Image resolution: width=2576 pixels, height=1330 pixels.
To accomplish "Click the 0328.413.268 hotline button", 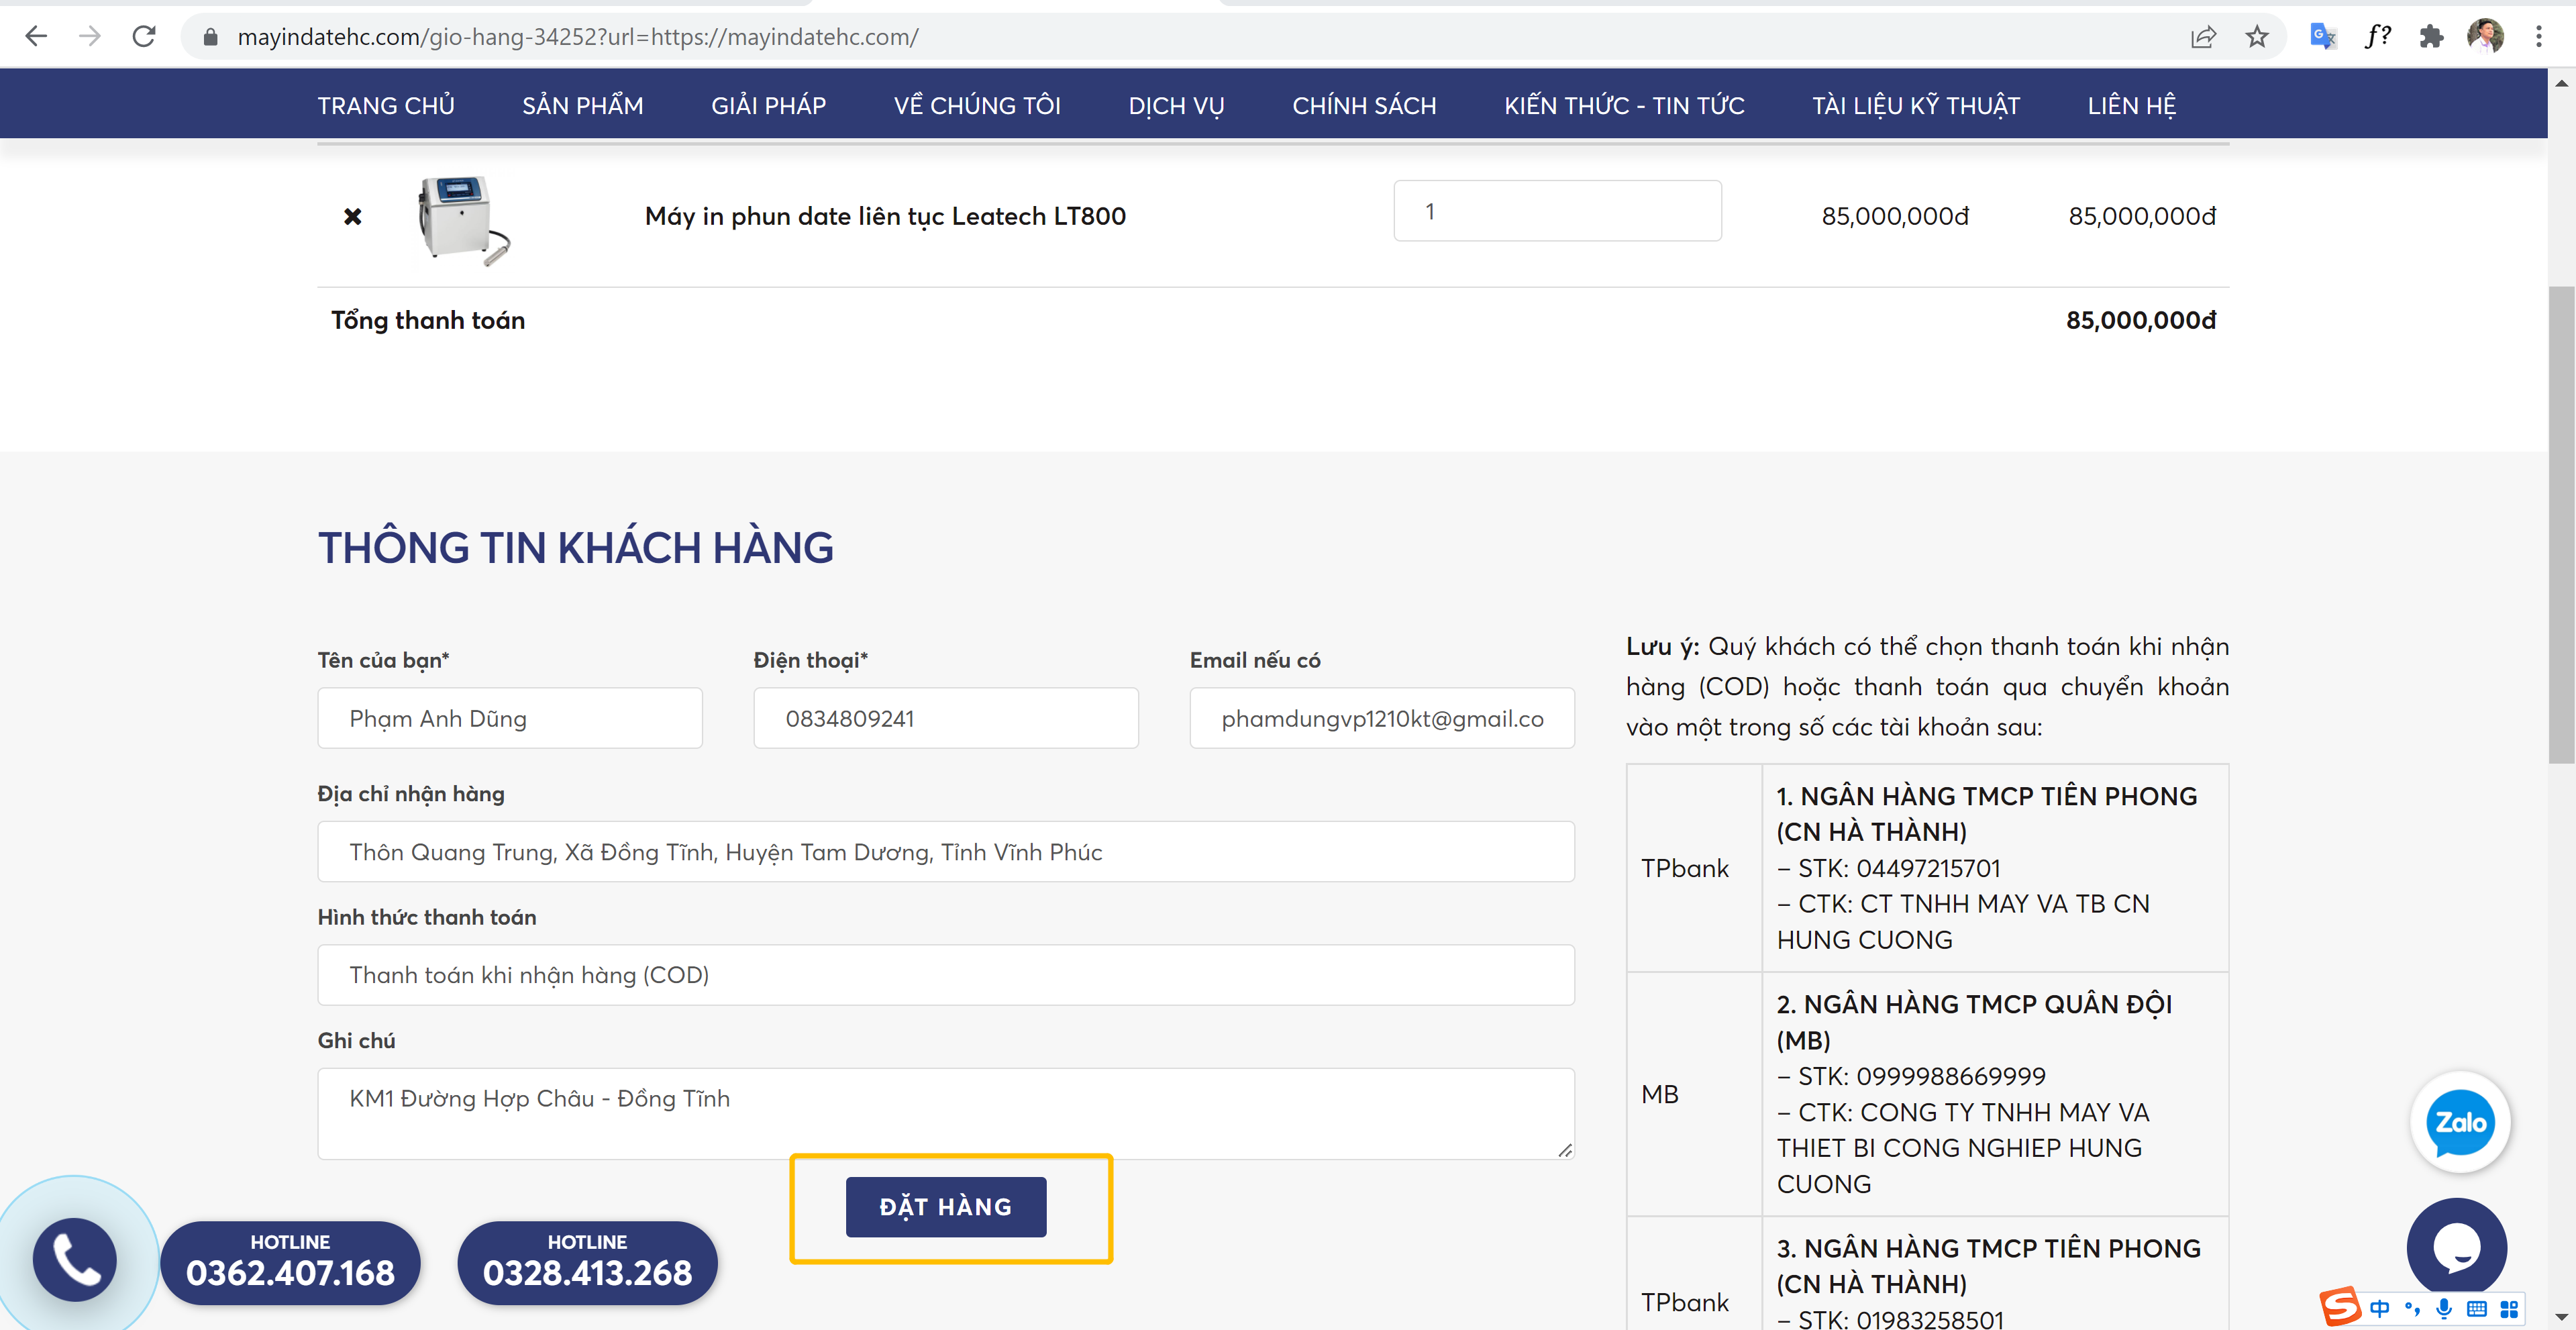I will pos(587,1262).
